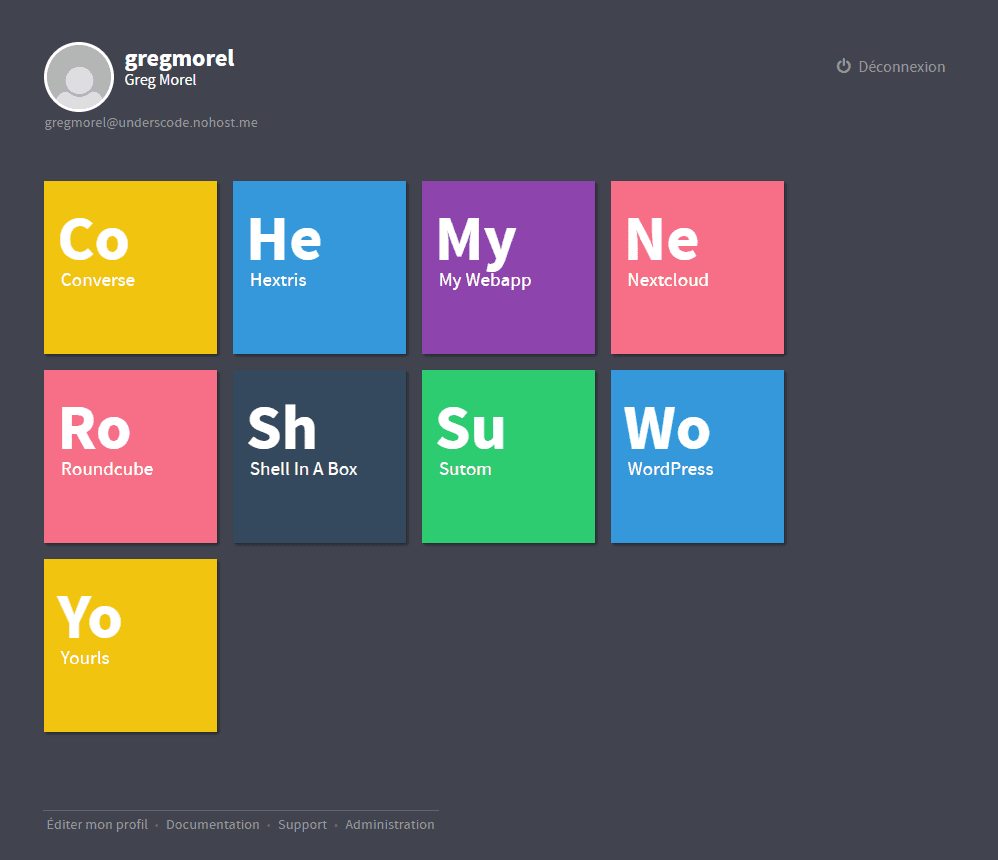Image resolution: width=998 pixels, height=860 pixels.
Task: Open the WordPress app tile
Action: [x=698, y=456]
